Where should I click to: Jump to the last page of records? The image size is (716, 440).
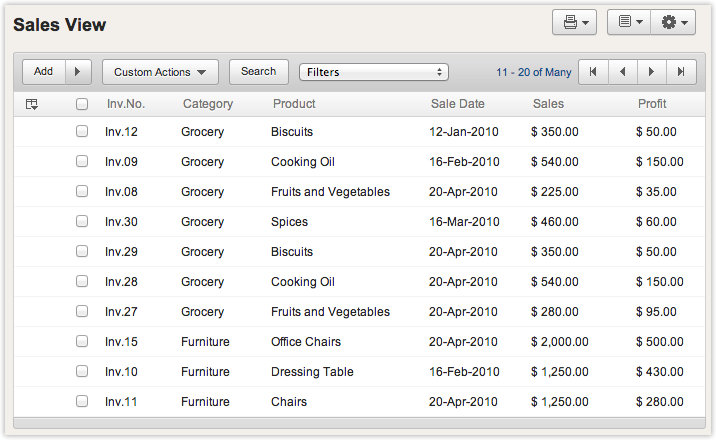(x=681, y=72)
